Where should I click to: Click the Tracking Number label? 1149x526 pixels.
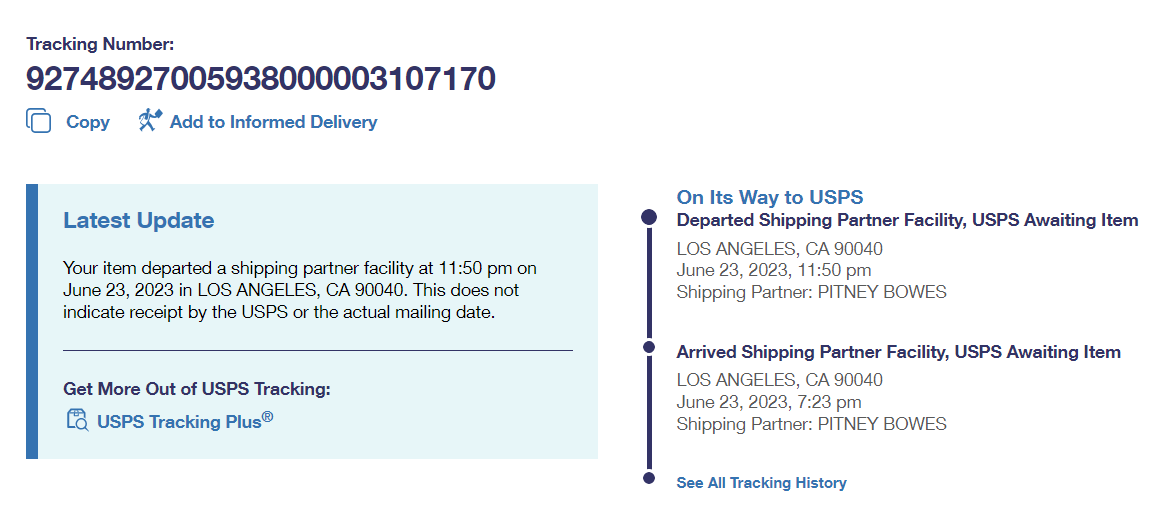click(x=100, y=44)
